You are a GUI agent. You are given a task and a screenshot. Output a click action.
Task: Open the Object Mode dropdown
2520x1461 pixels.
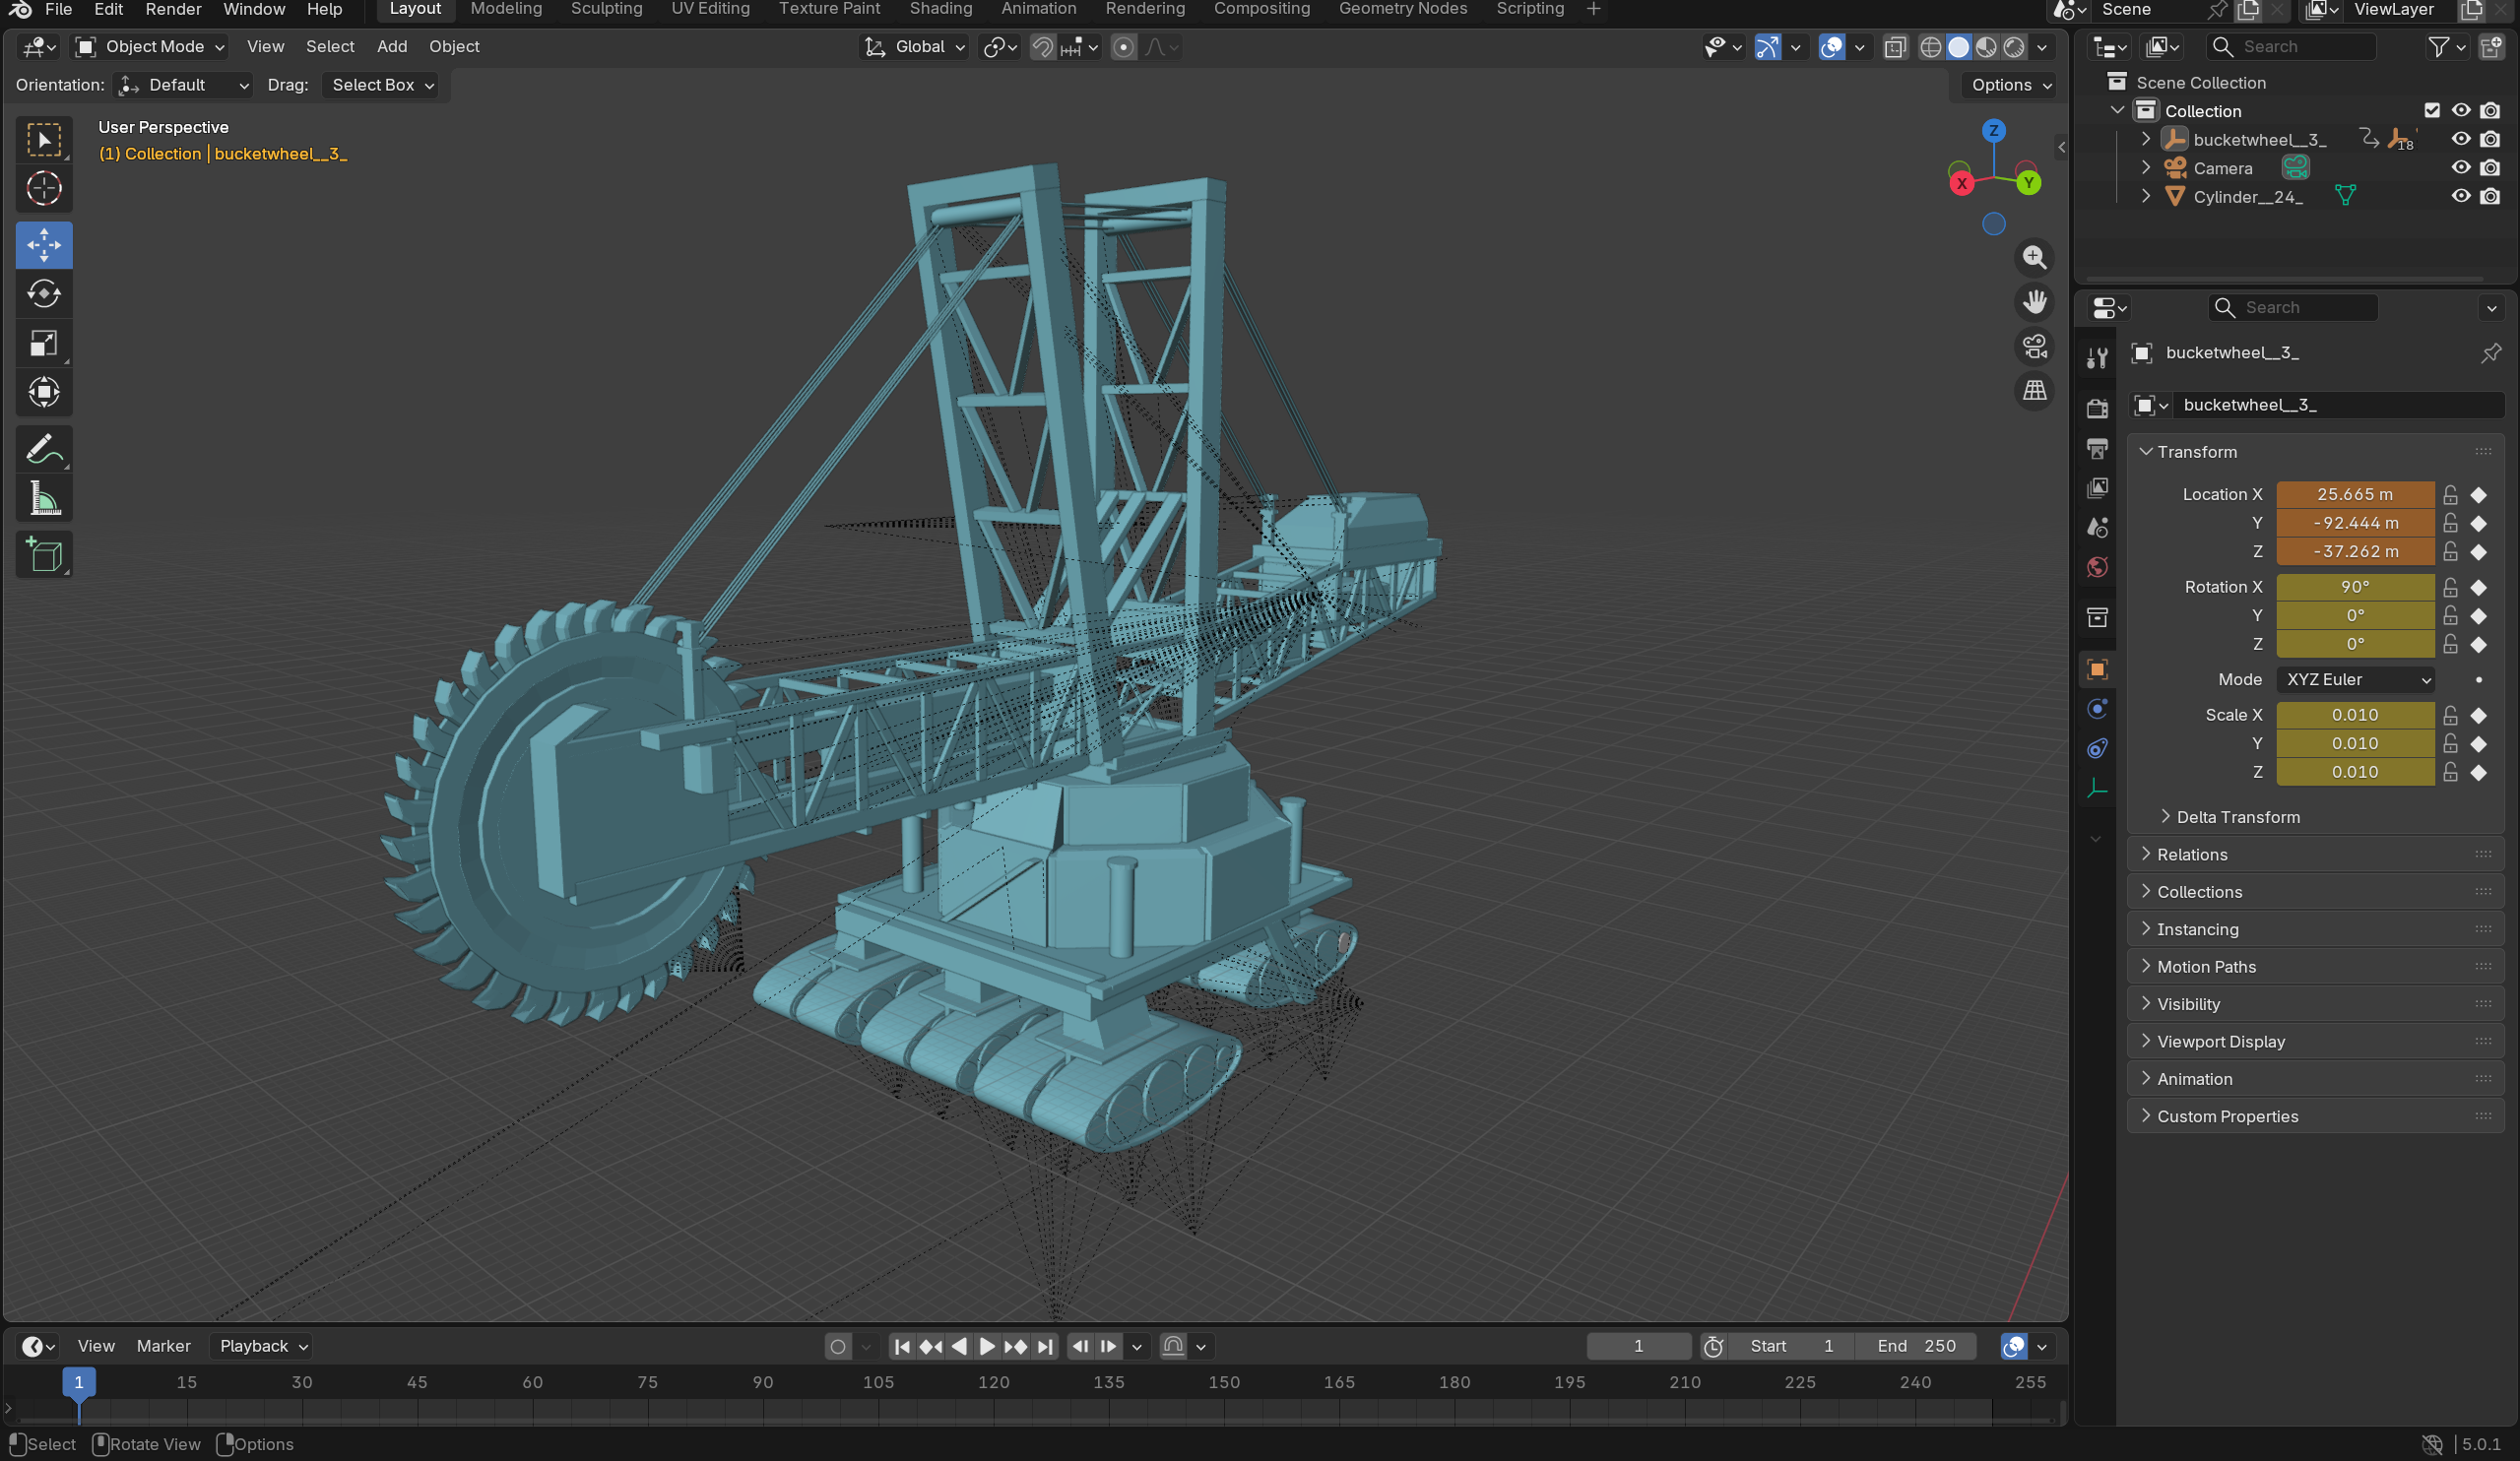[152, 47]
